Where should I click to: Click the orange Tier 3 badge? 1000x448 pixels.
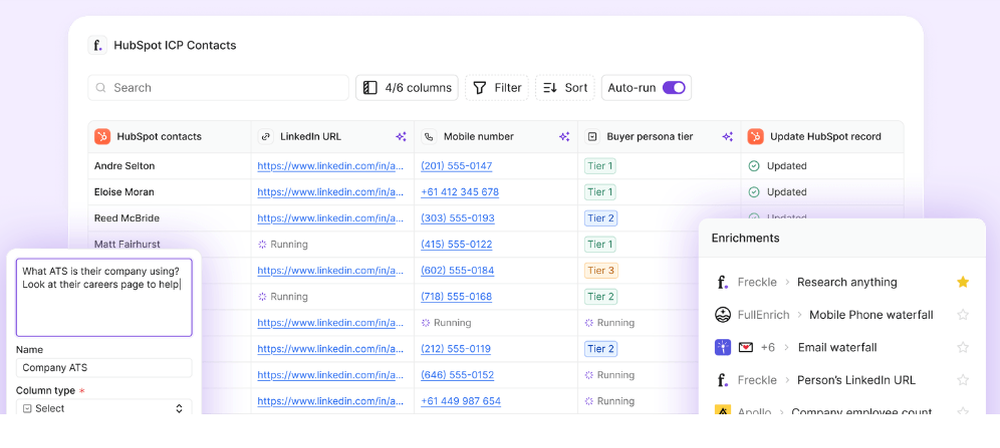[601, 271]
